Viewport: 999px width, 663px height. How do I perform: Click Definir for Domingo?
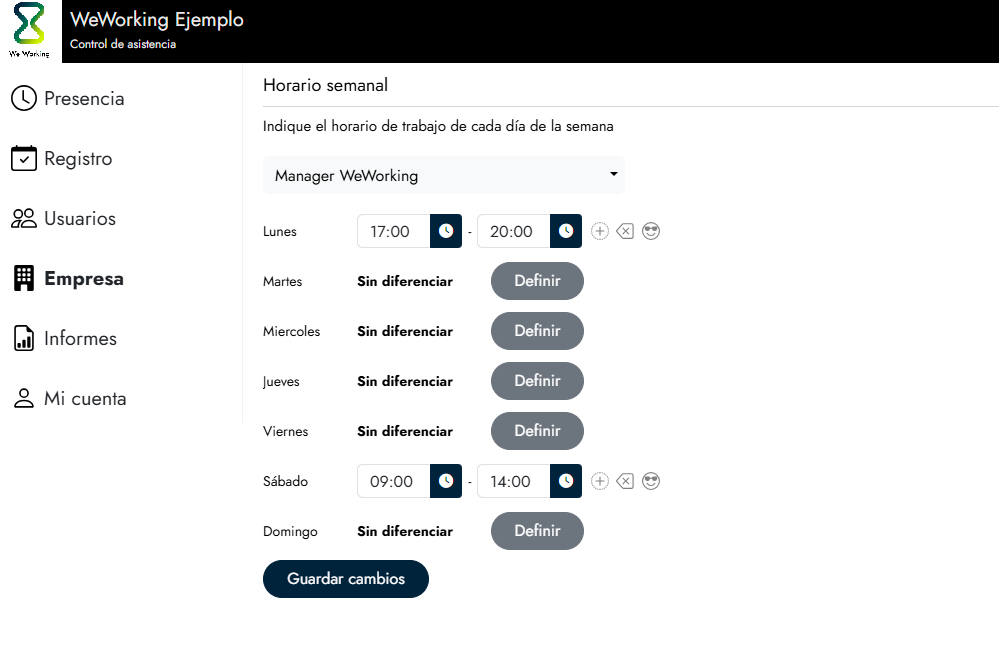pos(537,531)
